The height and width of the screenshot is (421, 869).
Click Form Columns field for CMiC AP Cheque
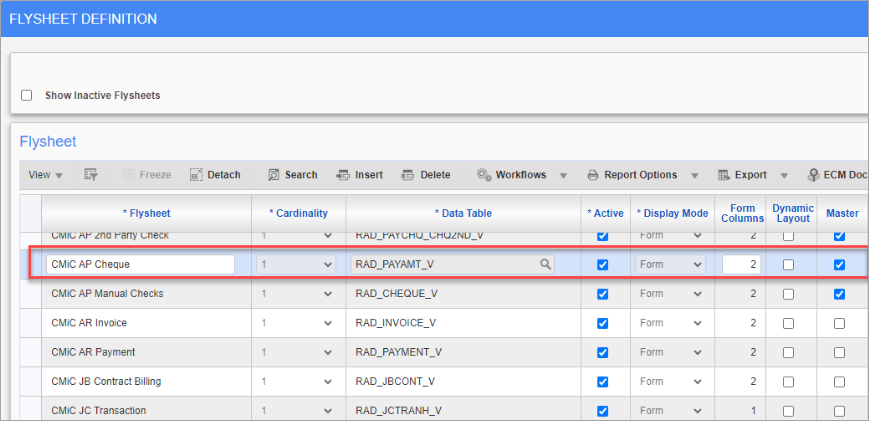pyautogui.click(x=741, y=265)
